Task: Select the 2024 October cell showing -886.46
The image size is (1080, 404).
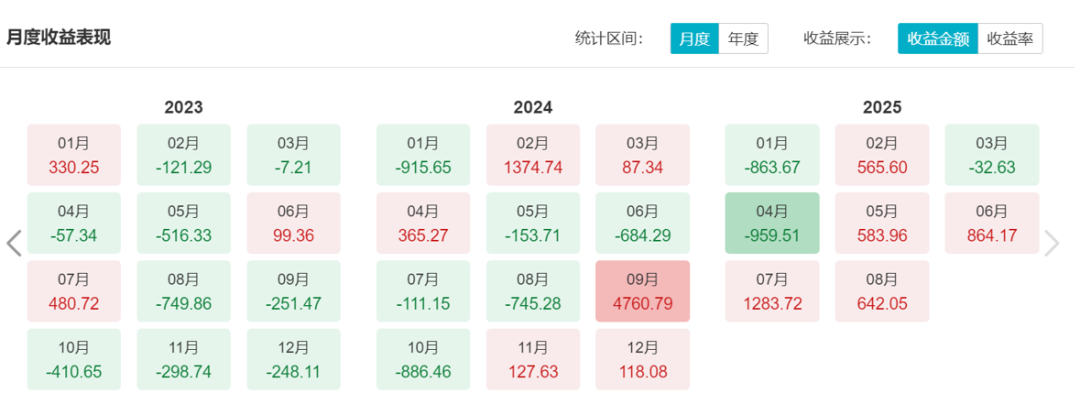Action: coord(423,359)
